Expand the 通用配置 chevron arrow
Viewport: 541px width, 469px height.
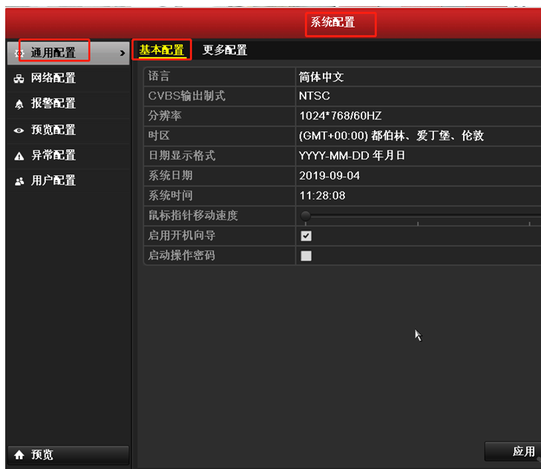(x=122, y=53)
